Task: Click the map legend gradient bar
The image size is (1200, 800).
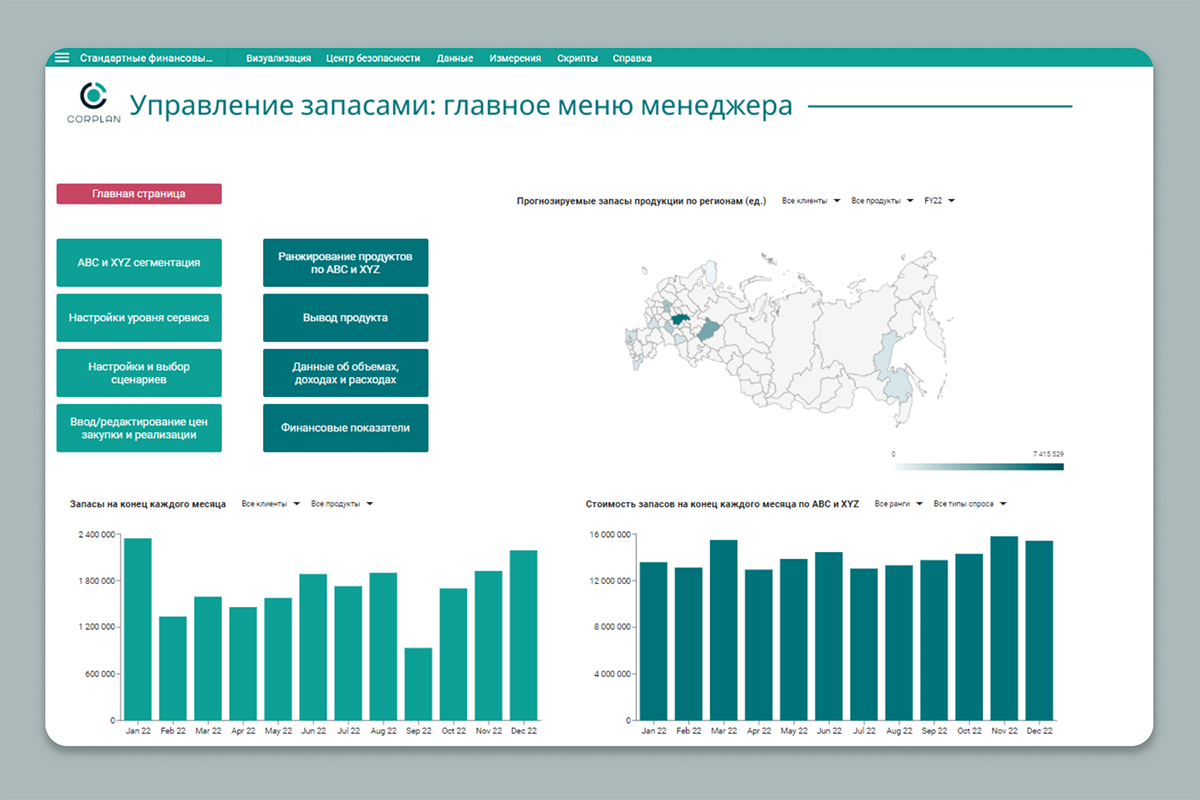Action: click(977, 466)
